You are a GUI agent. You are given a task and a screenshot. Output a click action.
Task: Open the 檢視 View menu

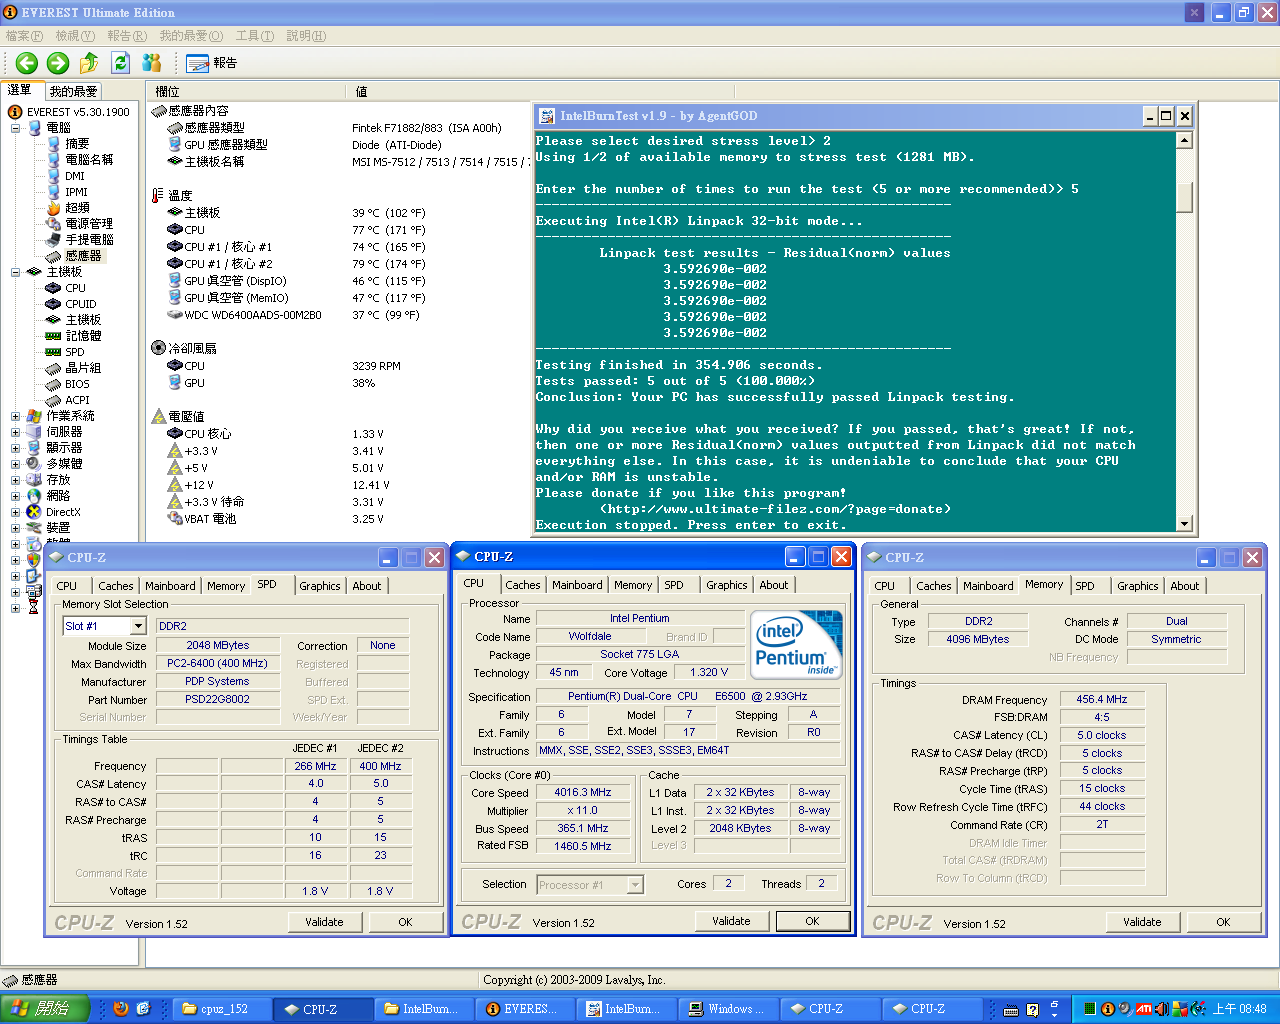pyautogui.click(x=75, y=36)
